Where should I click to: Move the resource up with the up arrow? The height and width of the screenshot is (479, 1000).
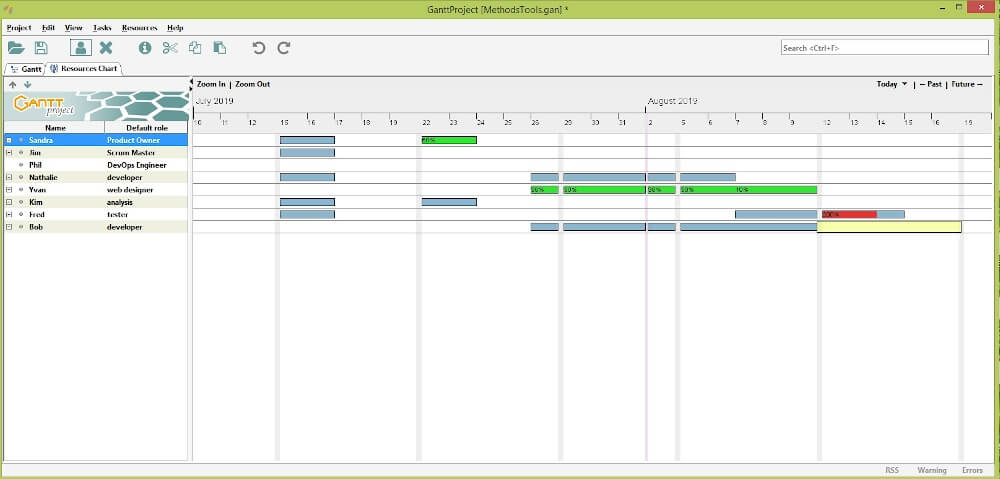[x=13, y=85]
